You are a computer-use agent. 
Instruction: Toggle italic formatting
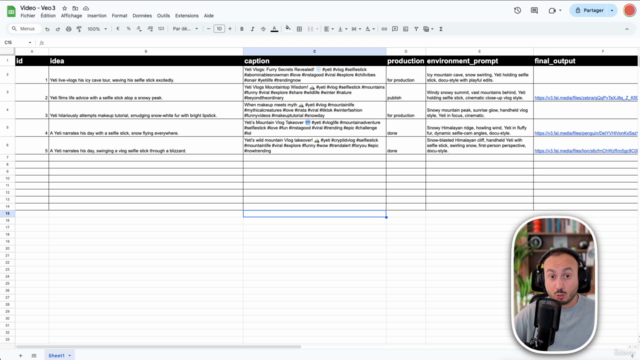(x=252, y=29)
